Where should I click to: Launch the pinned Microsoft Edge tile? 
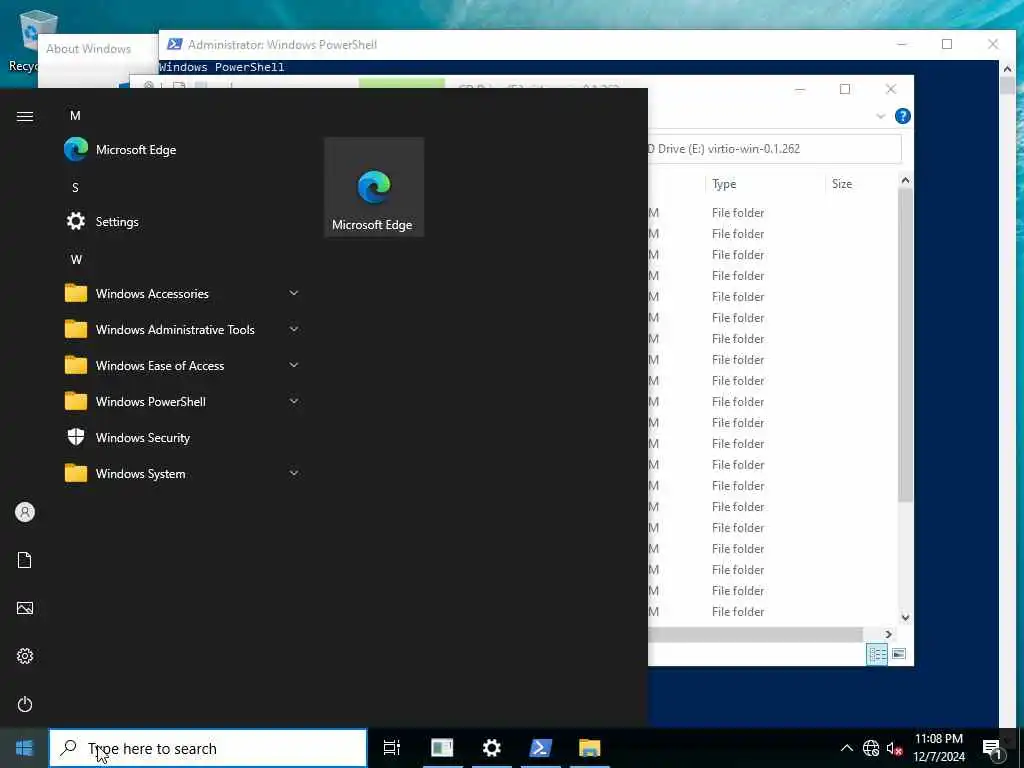374,187
